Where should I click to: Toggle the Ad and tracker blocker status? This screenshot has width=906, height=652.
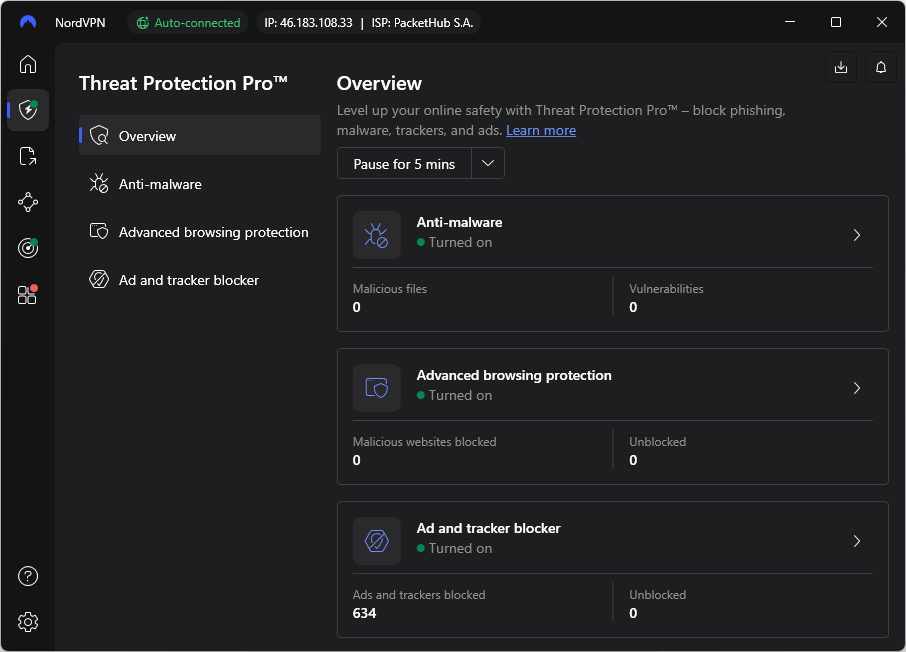455,547
